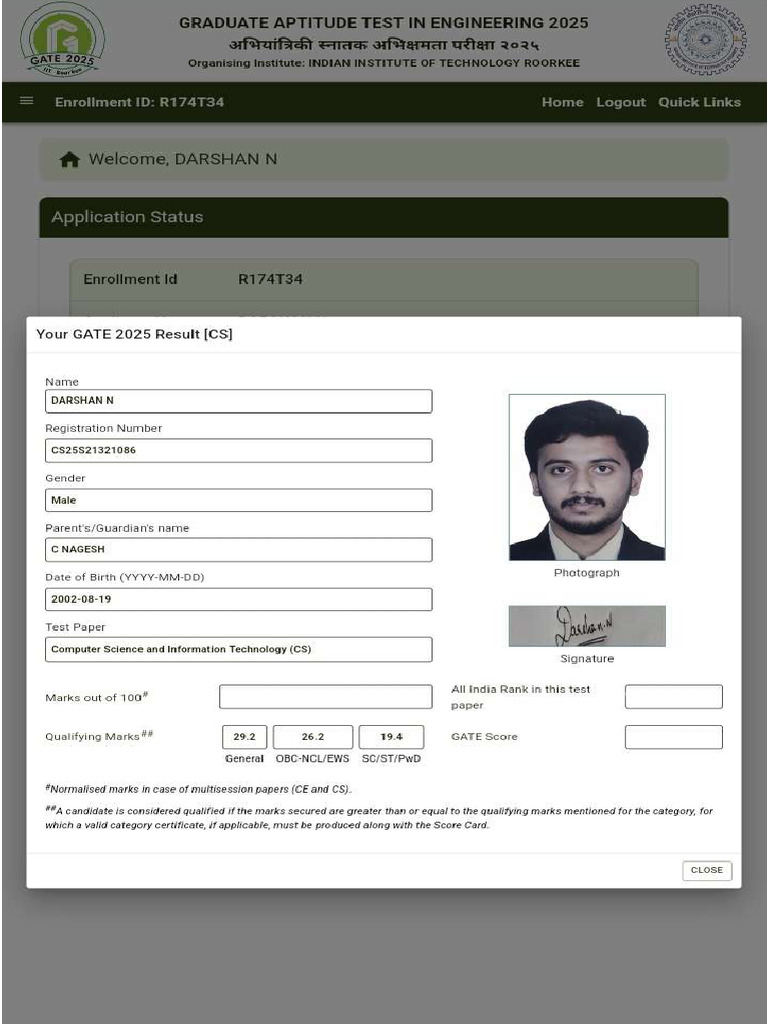Image resolution: width=768 pixels, height=1024 pixels.
Task: Click the Photograph caption
Action: 586,573
